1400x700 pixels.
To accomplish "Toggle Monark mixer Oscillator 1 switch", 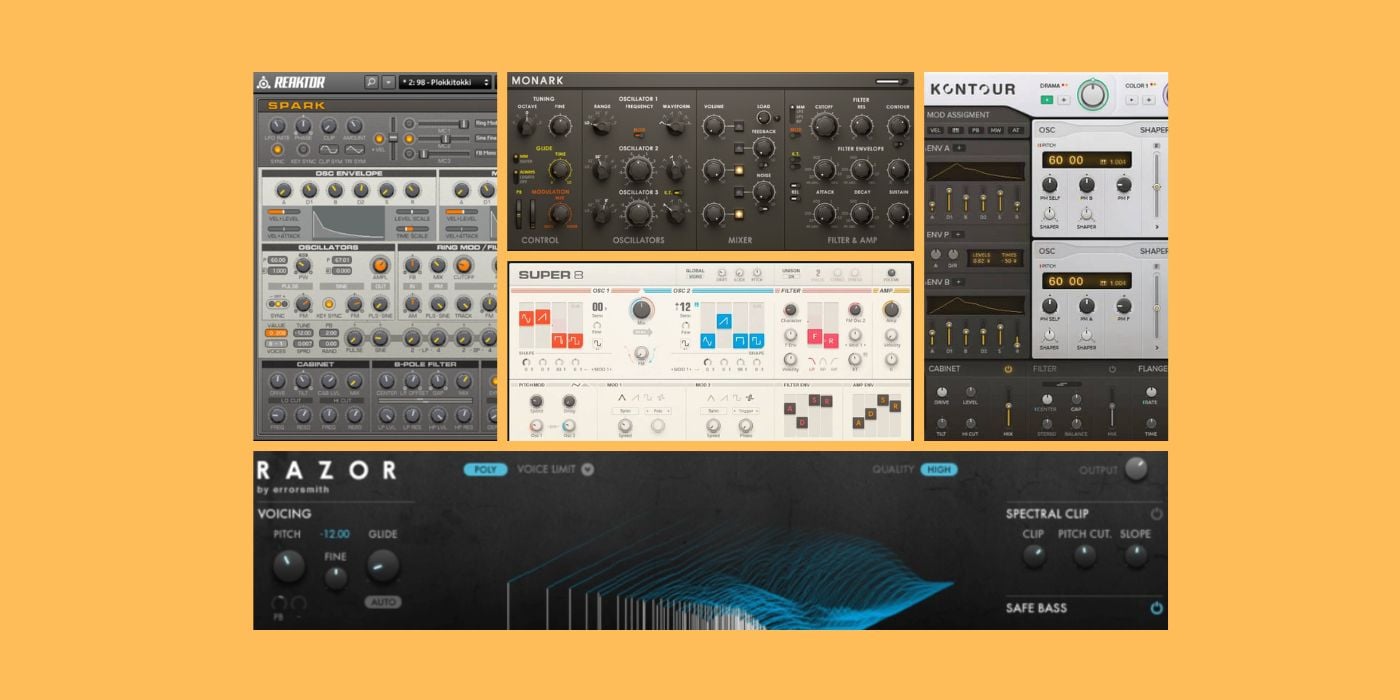I will (x=738, y=126).
